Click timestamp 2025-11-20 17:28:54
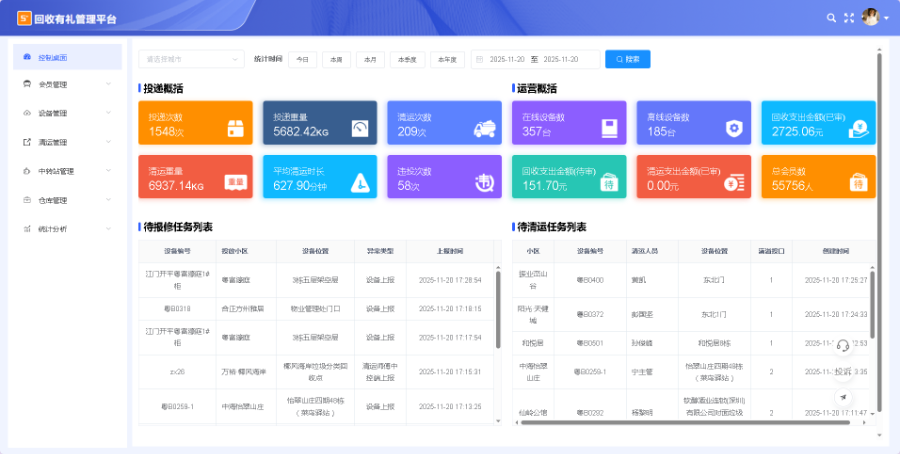Screen dimensions: 900x454 click(450, 280)
